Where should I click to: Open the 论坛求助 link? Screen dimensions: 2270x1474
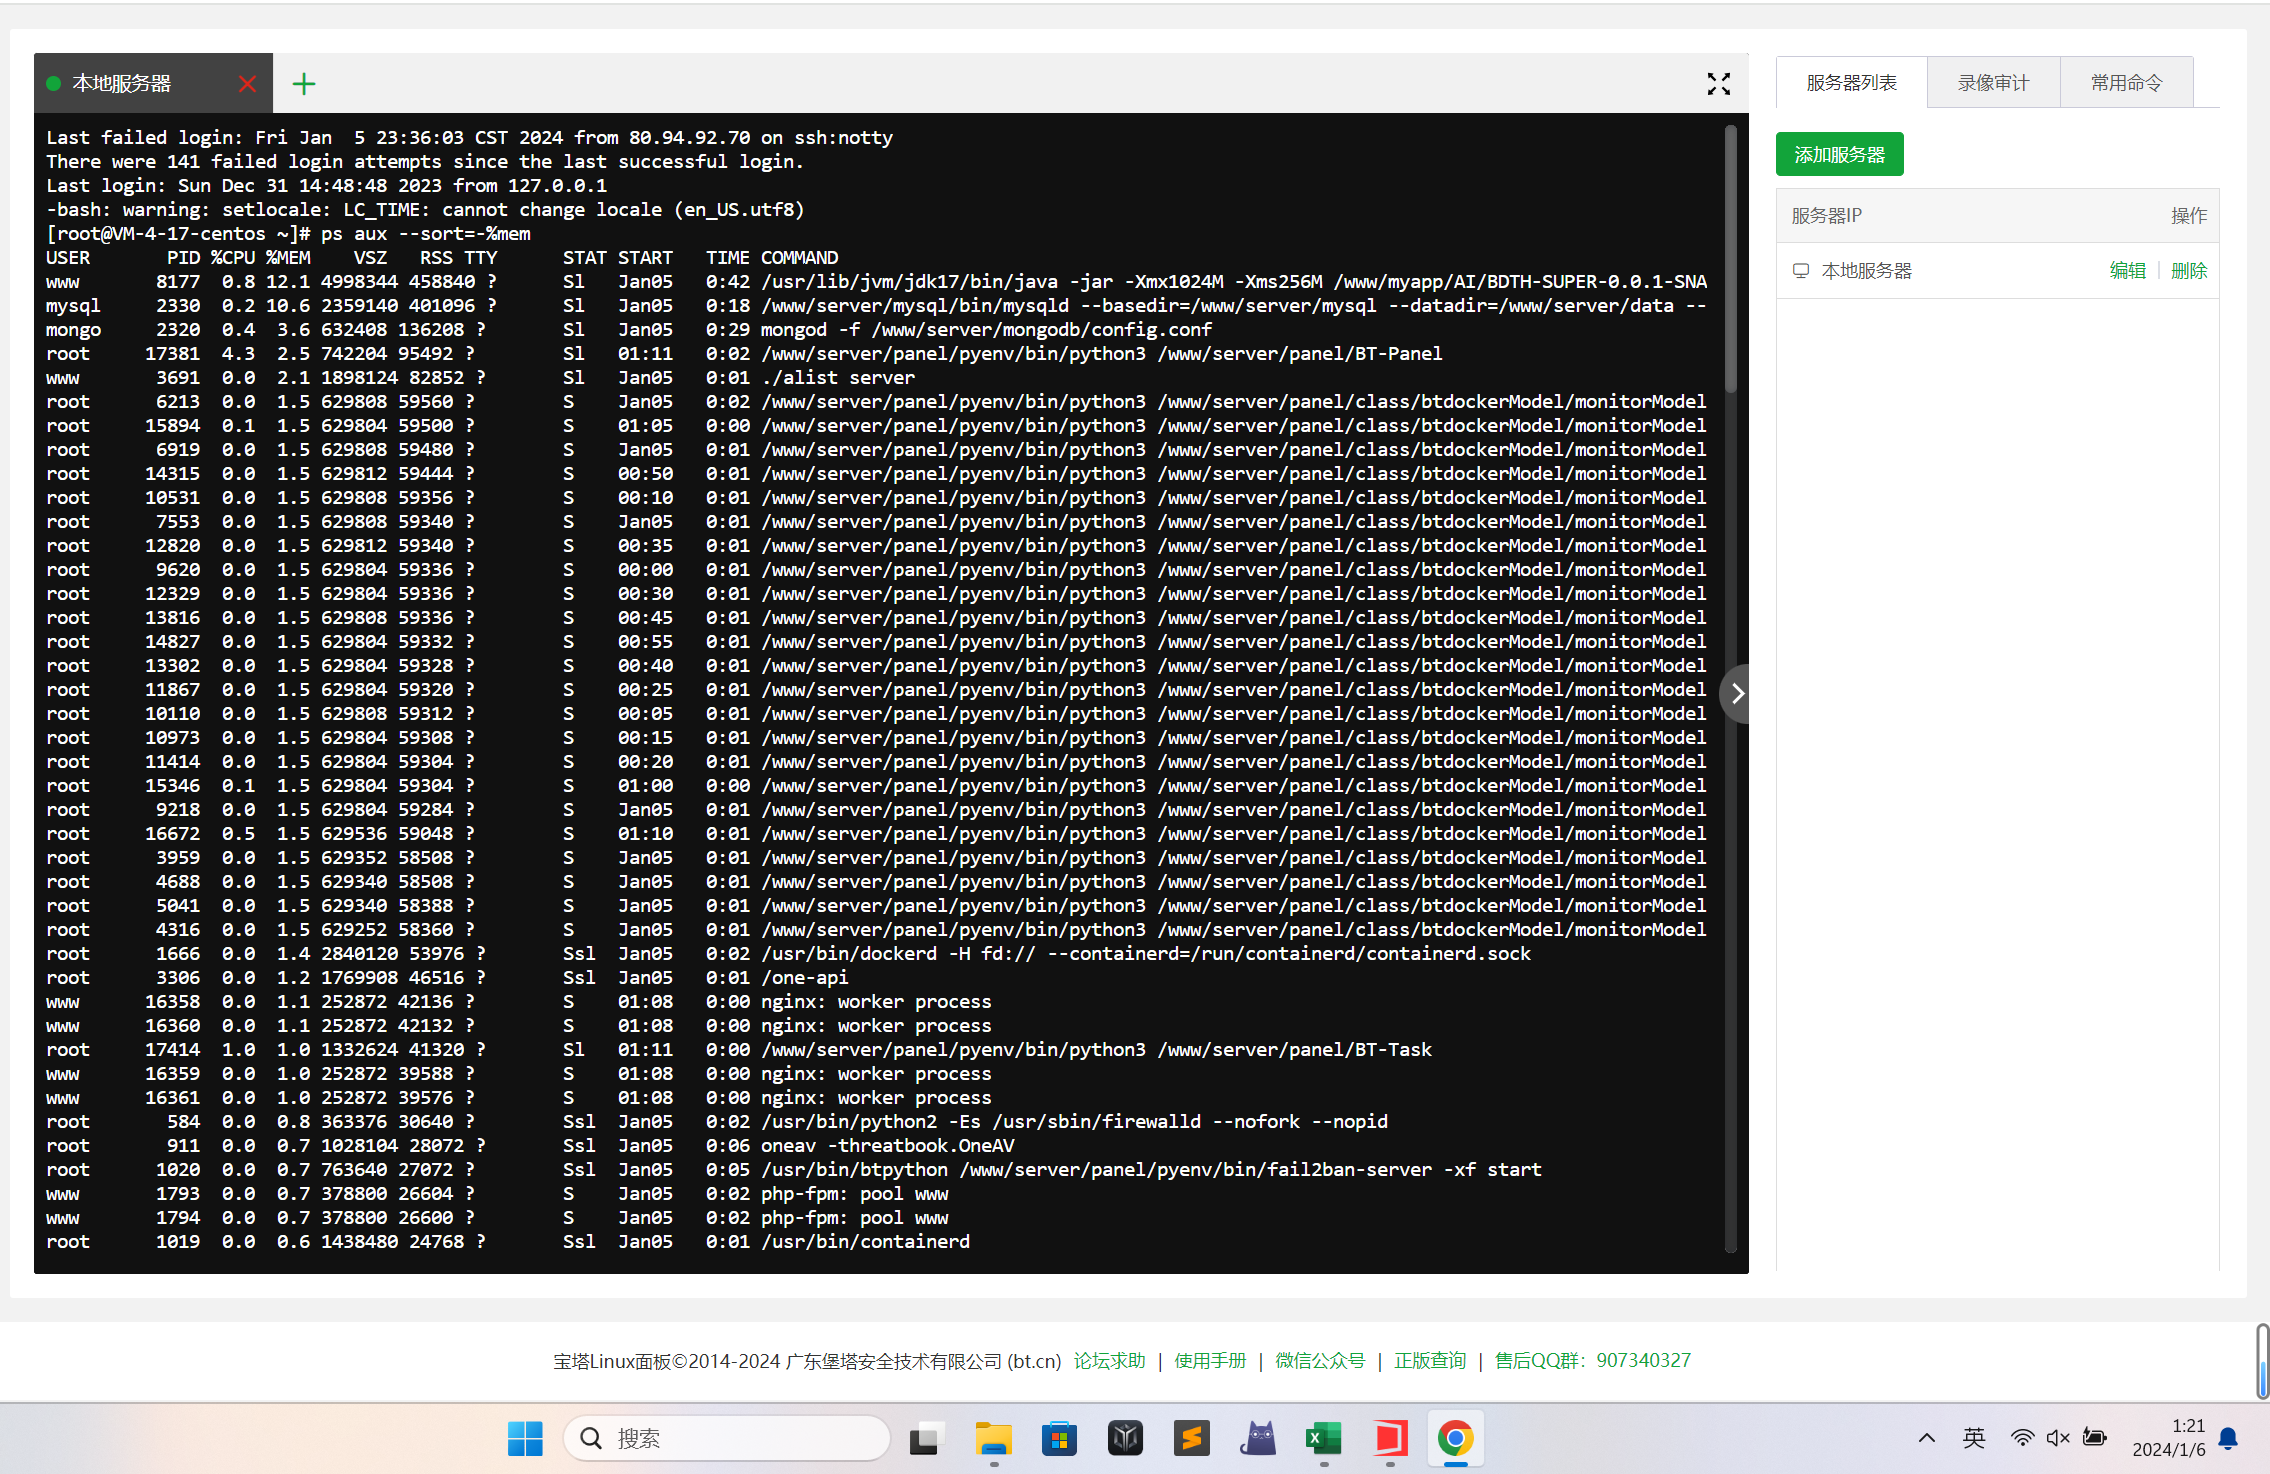point(1109,1361)
